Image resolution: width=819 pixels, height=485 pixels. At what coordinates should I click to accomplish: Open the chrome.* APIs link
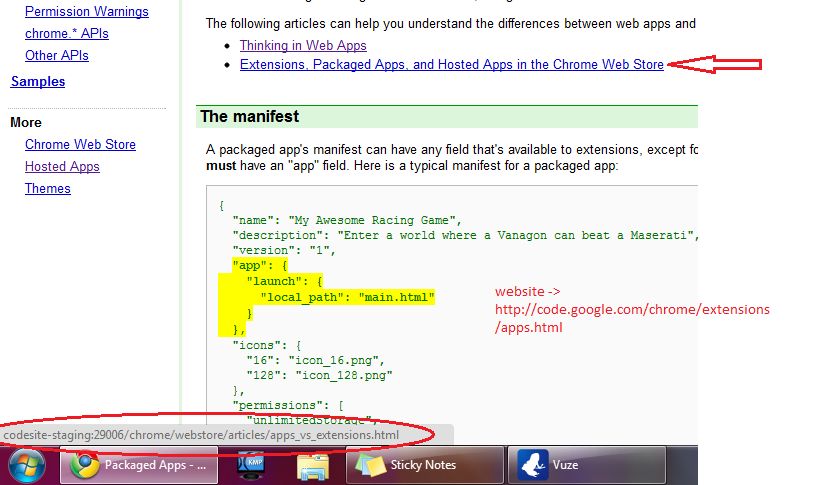(x=67, y=33)
